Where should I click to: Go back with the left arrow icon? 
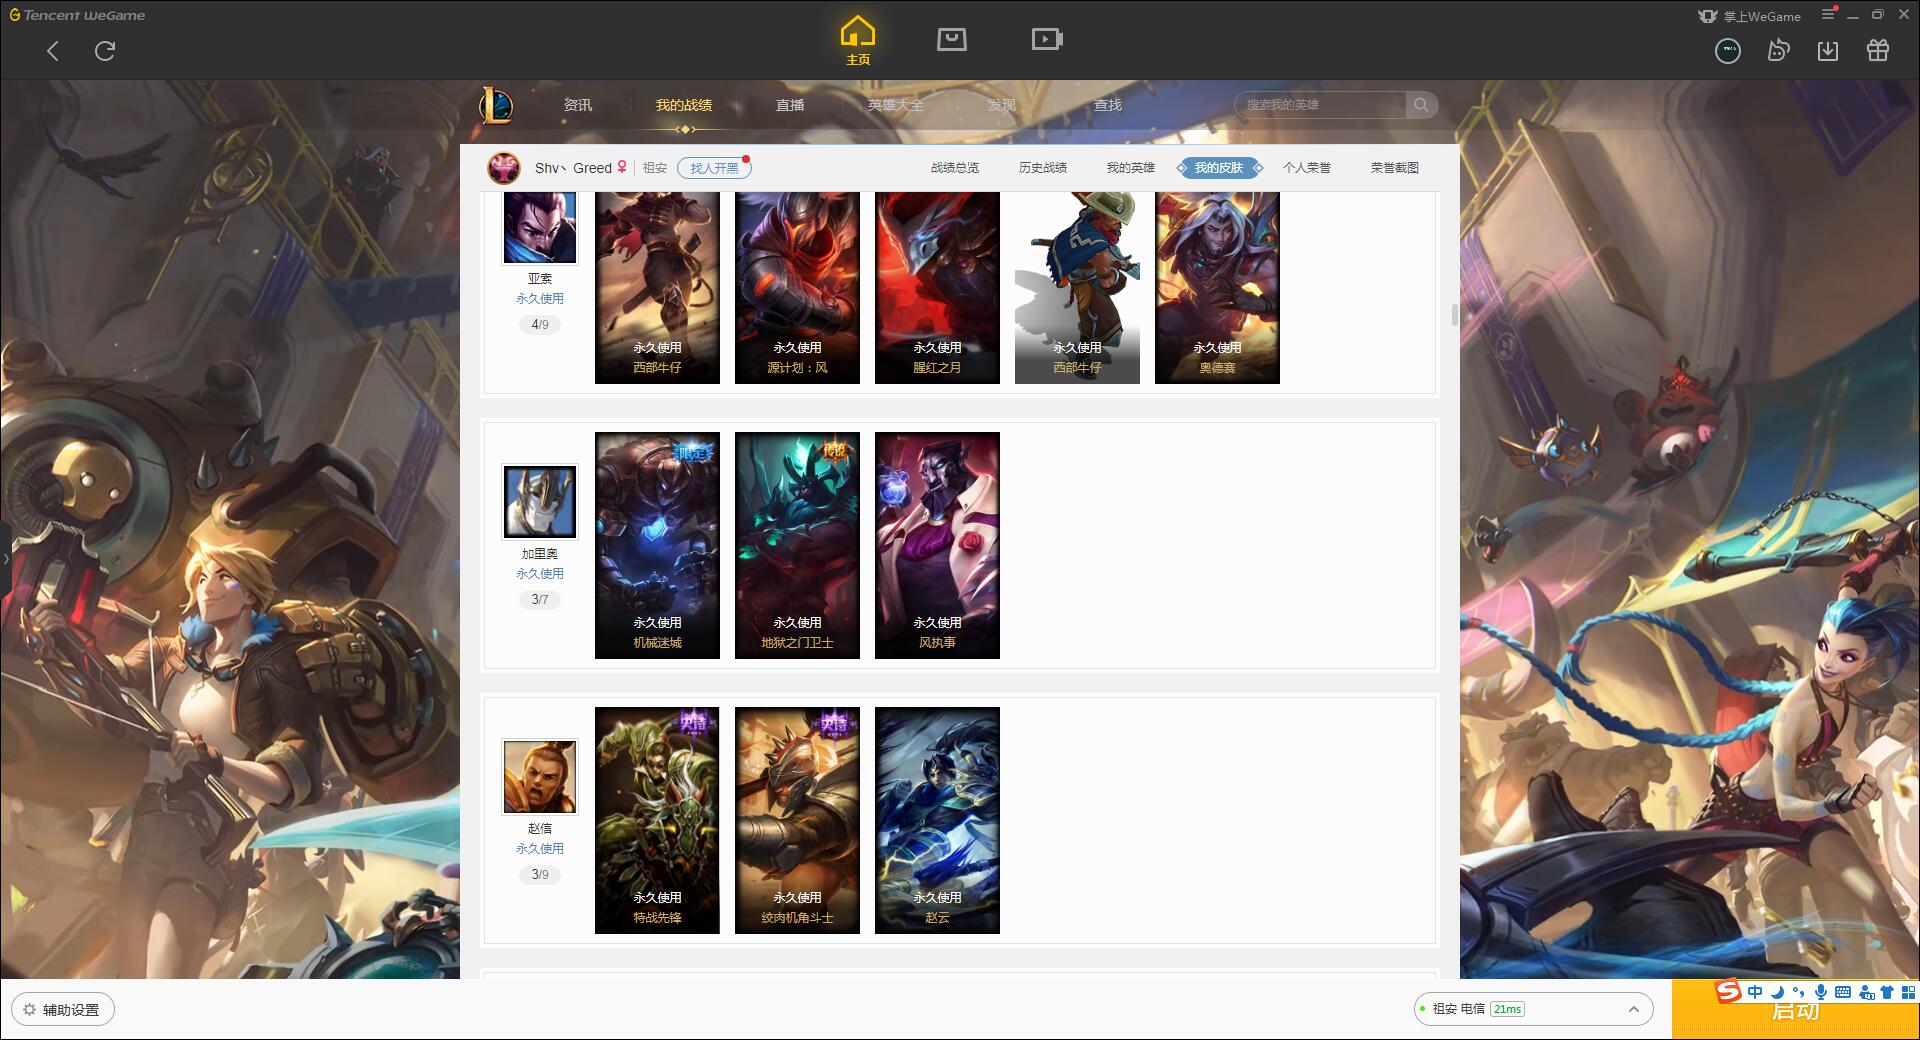point(53,51)
